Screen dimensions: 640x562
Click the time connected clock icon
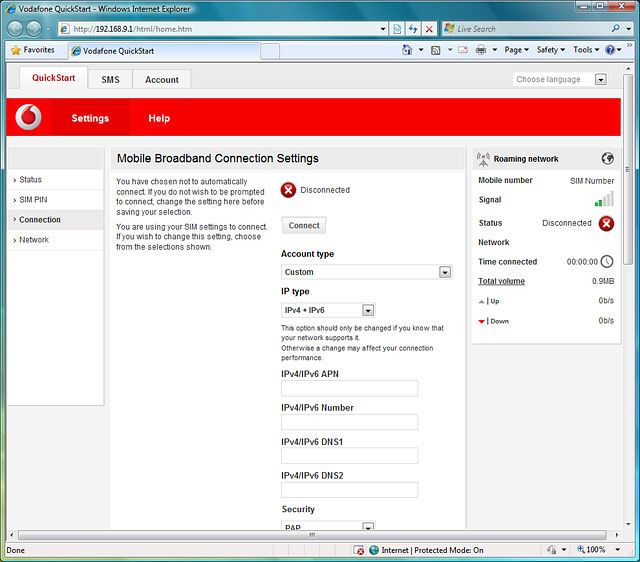pos(606,262)
